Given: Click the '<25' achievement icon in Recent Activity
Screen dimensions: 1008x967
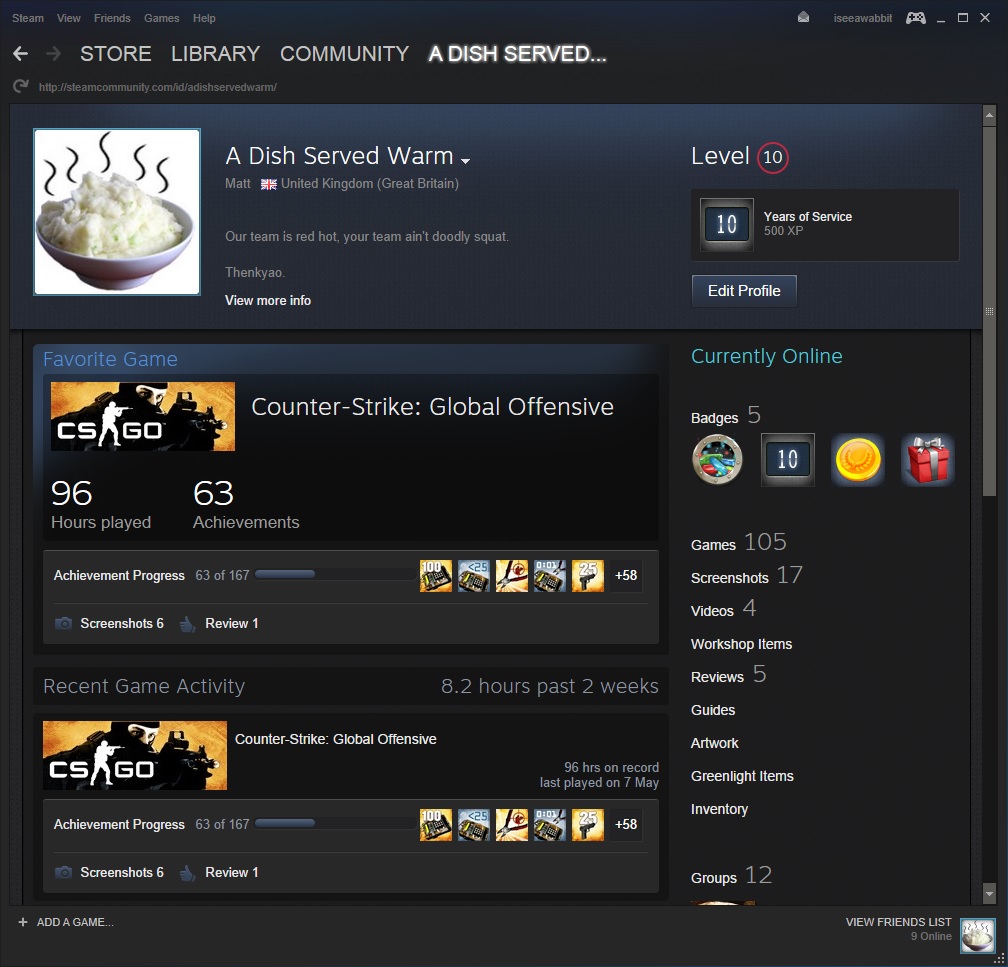Looking at the screenshot, I should pyautogui.click(x=474, y=824).
